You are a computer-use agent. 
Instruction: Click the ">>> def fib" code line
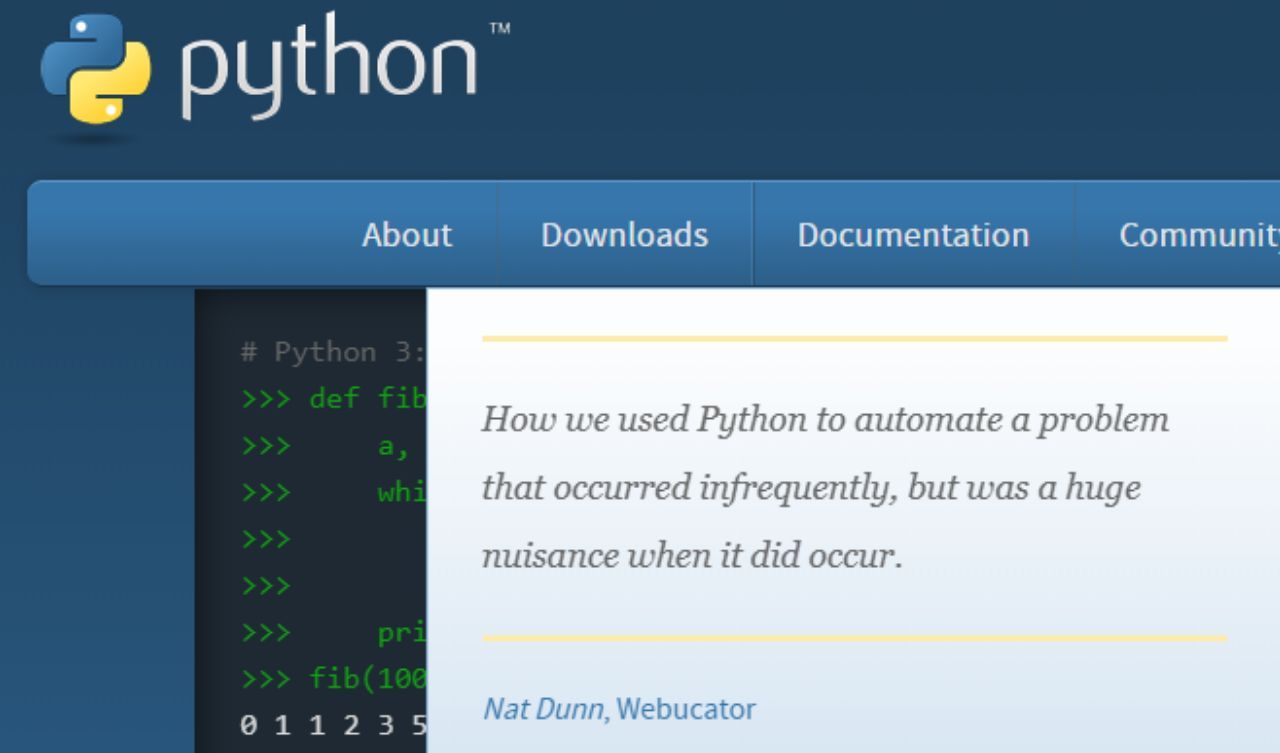(x=334, y=399)
